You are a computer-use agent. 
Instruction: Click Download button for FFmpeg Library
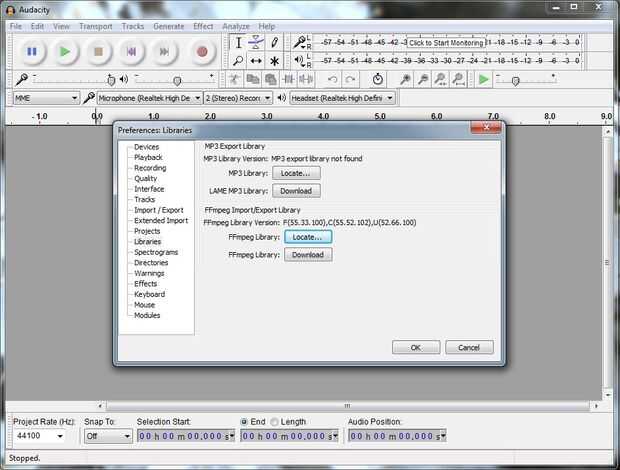[308, 255]
